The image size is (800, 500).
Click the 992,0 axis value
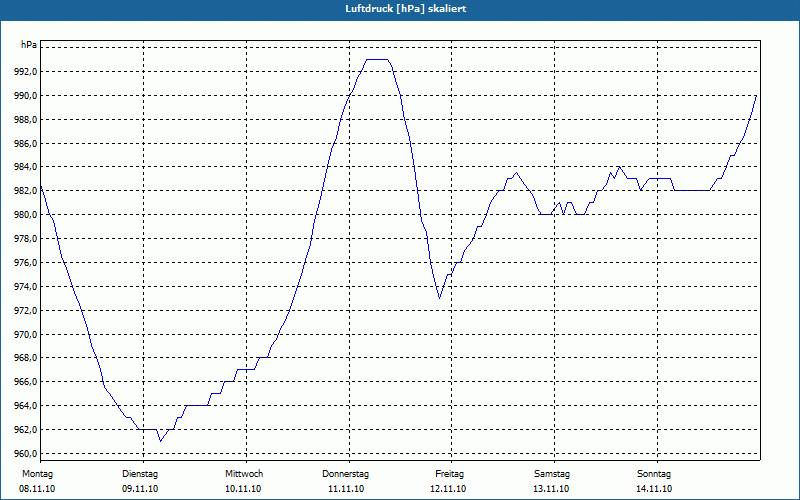(x=25, y=72)
